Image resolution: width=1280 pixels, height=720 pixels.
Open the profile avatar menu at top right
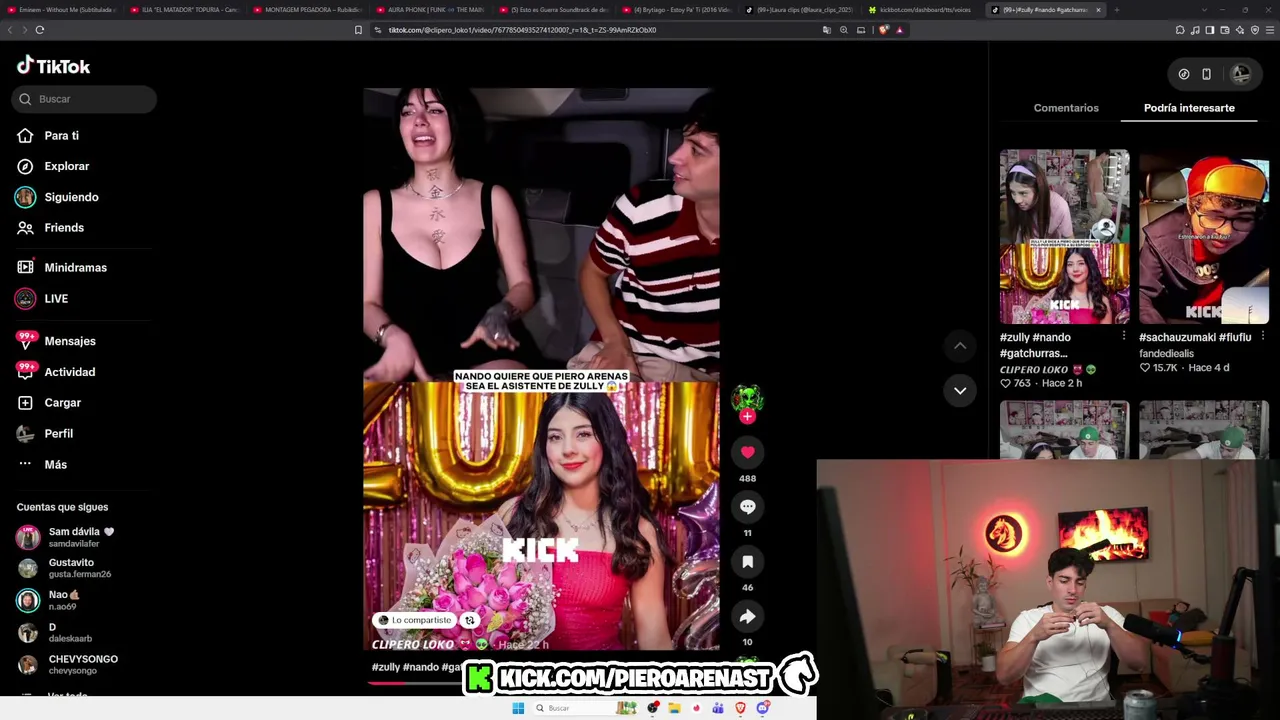tap(1241, 74)
